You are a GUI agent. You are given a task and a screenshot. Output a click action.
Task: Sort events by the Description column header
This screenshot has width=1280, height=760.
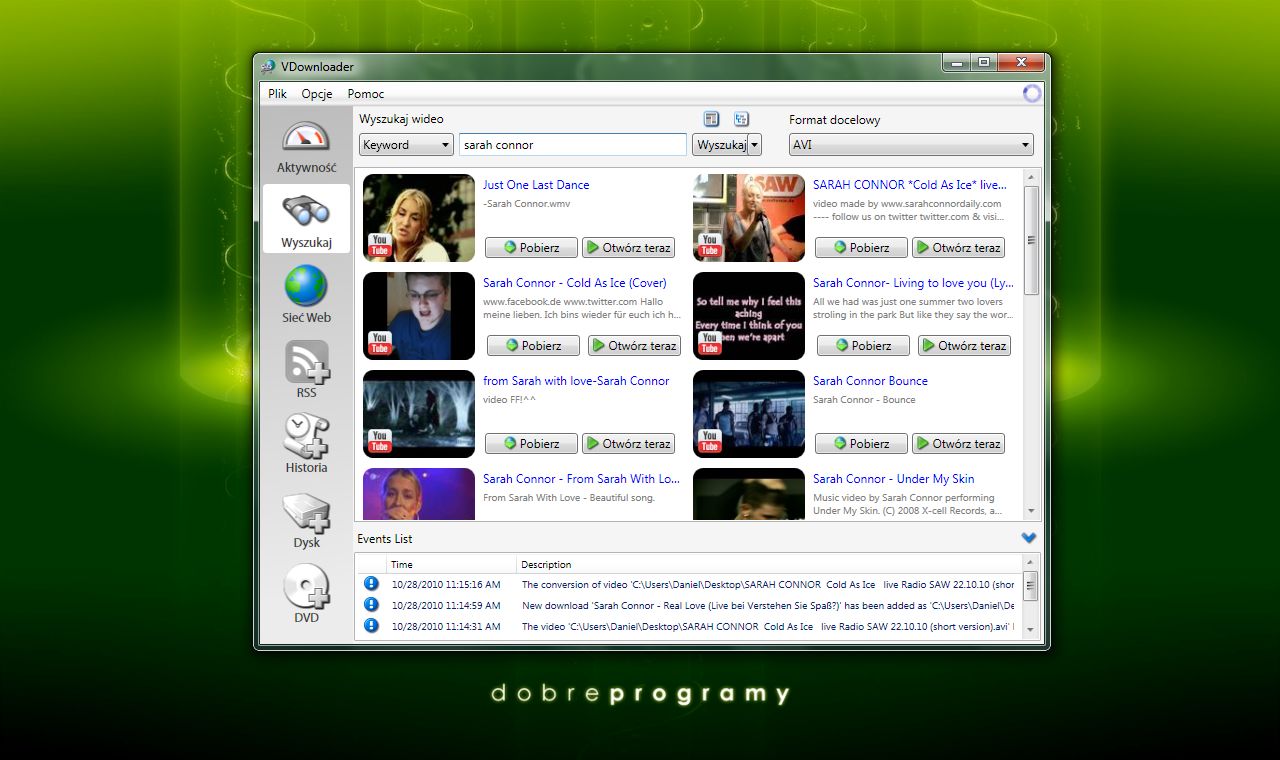[x=770, y=564]
